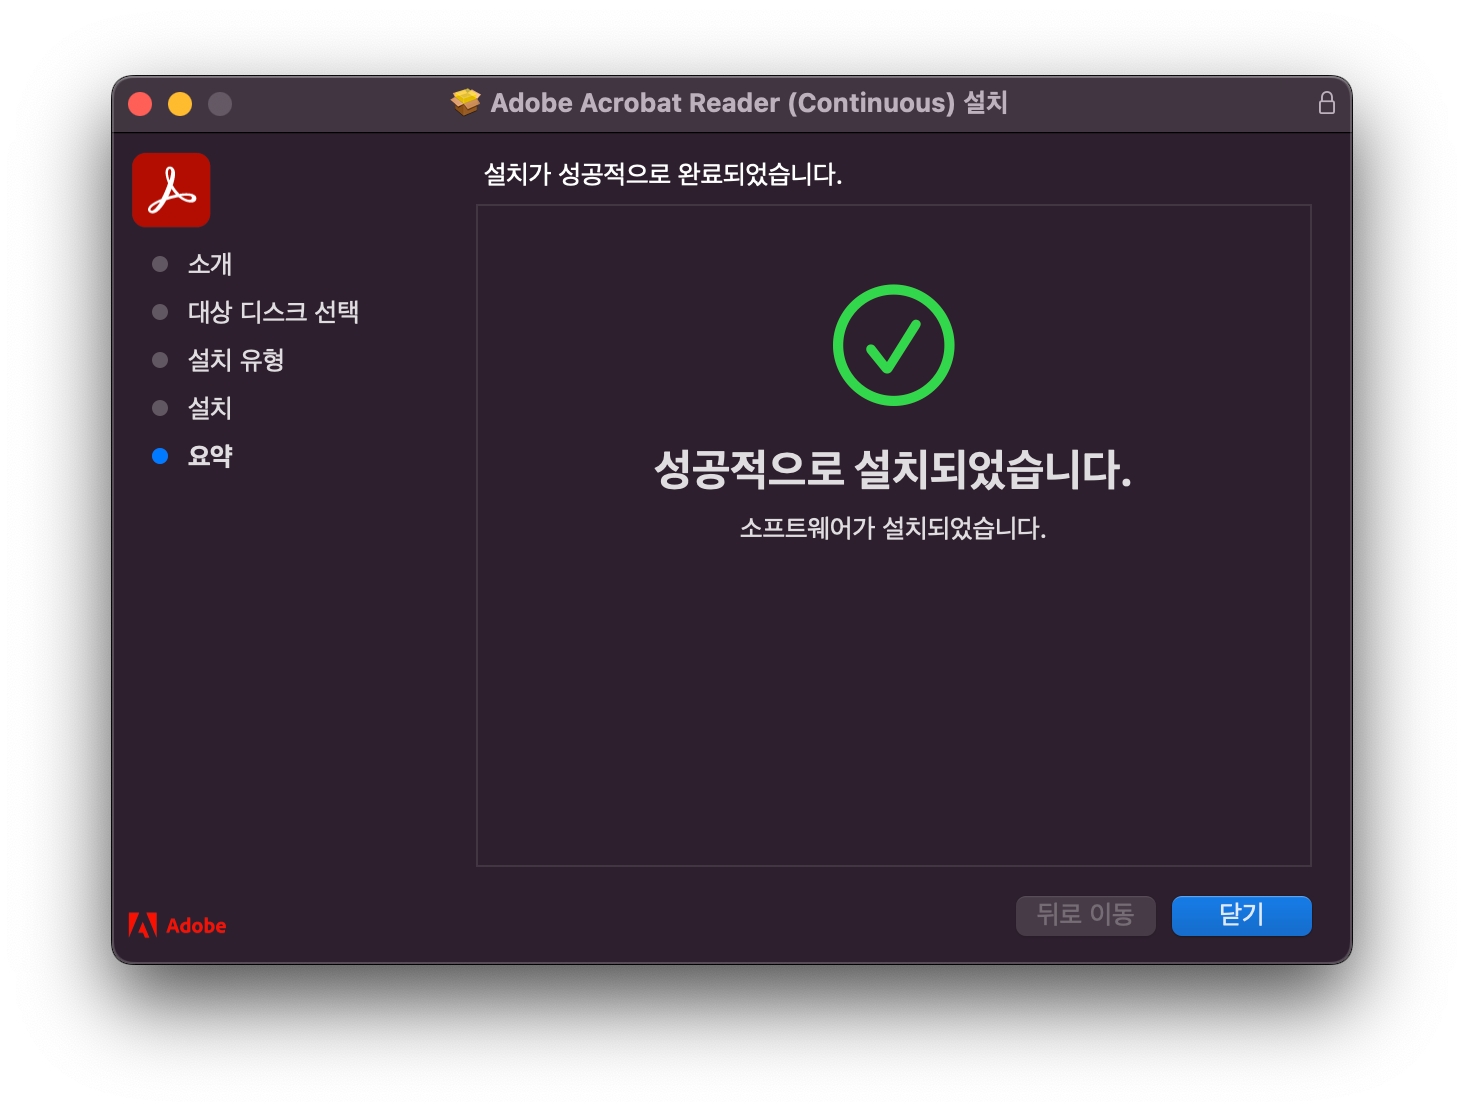Click the 성공적으로 설치되었습니다 heading

click(x=893, y=470)
